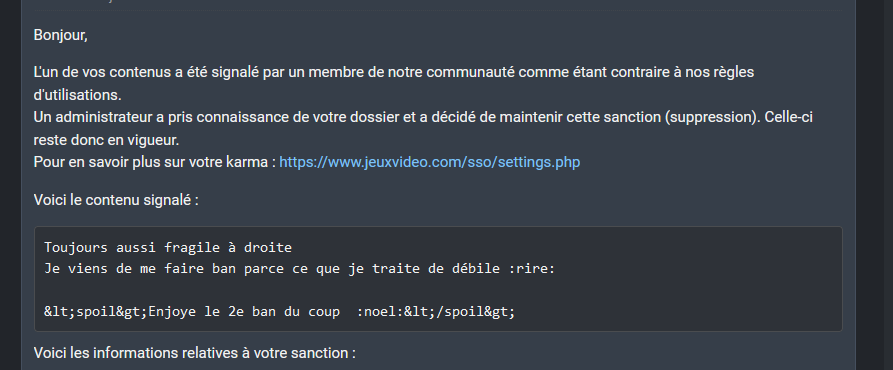Click the ":rire:" smiley code in the quoted content
893x370 pixels.
(532, 269)
